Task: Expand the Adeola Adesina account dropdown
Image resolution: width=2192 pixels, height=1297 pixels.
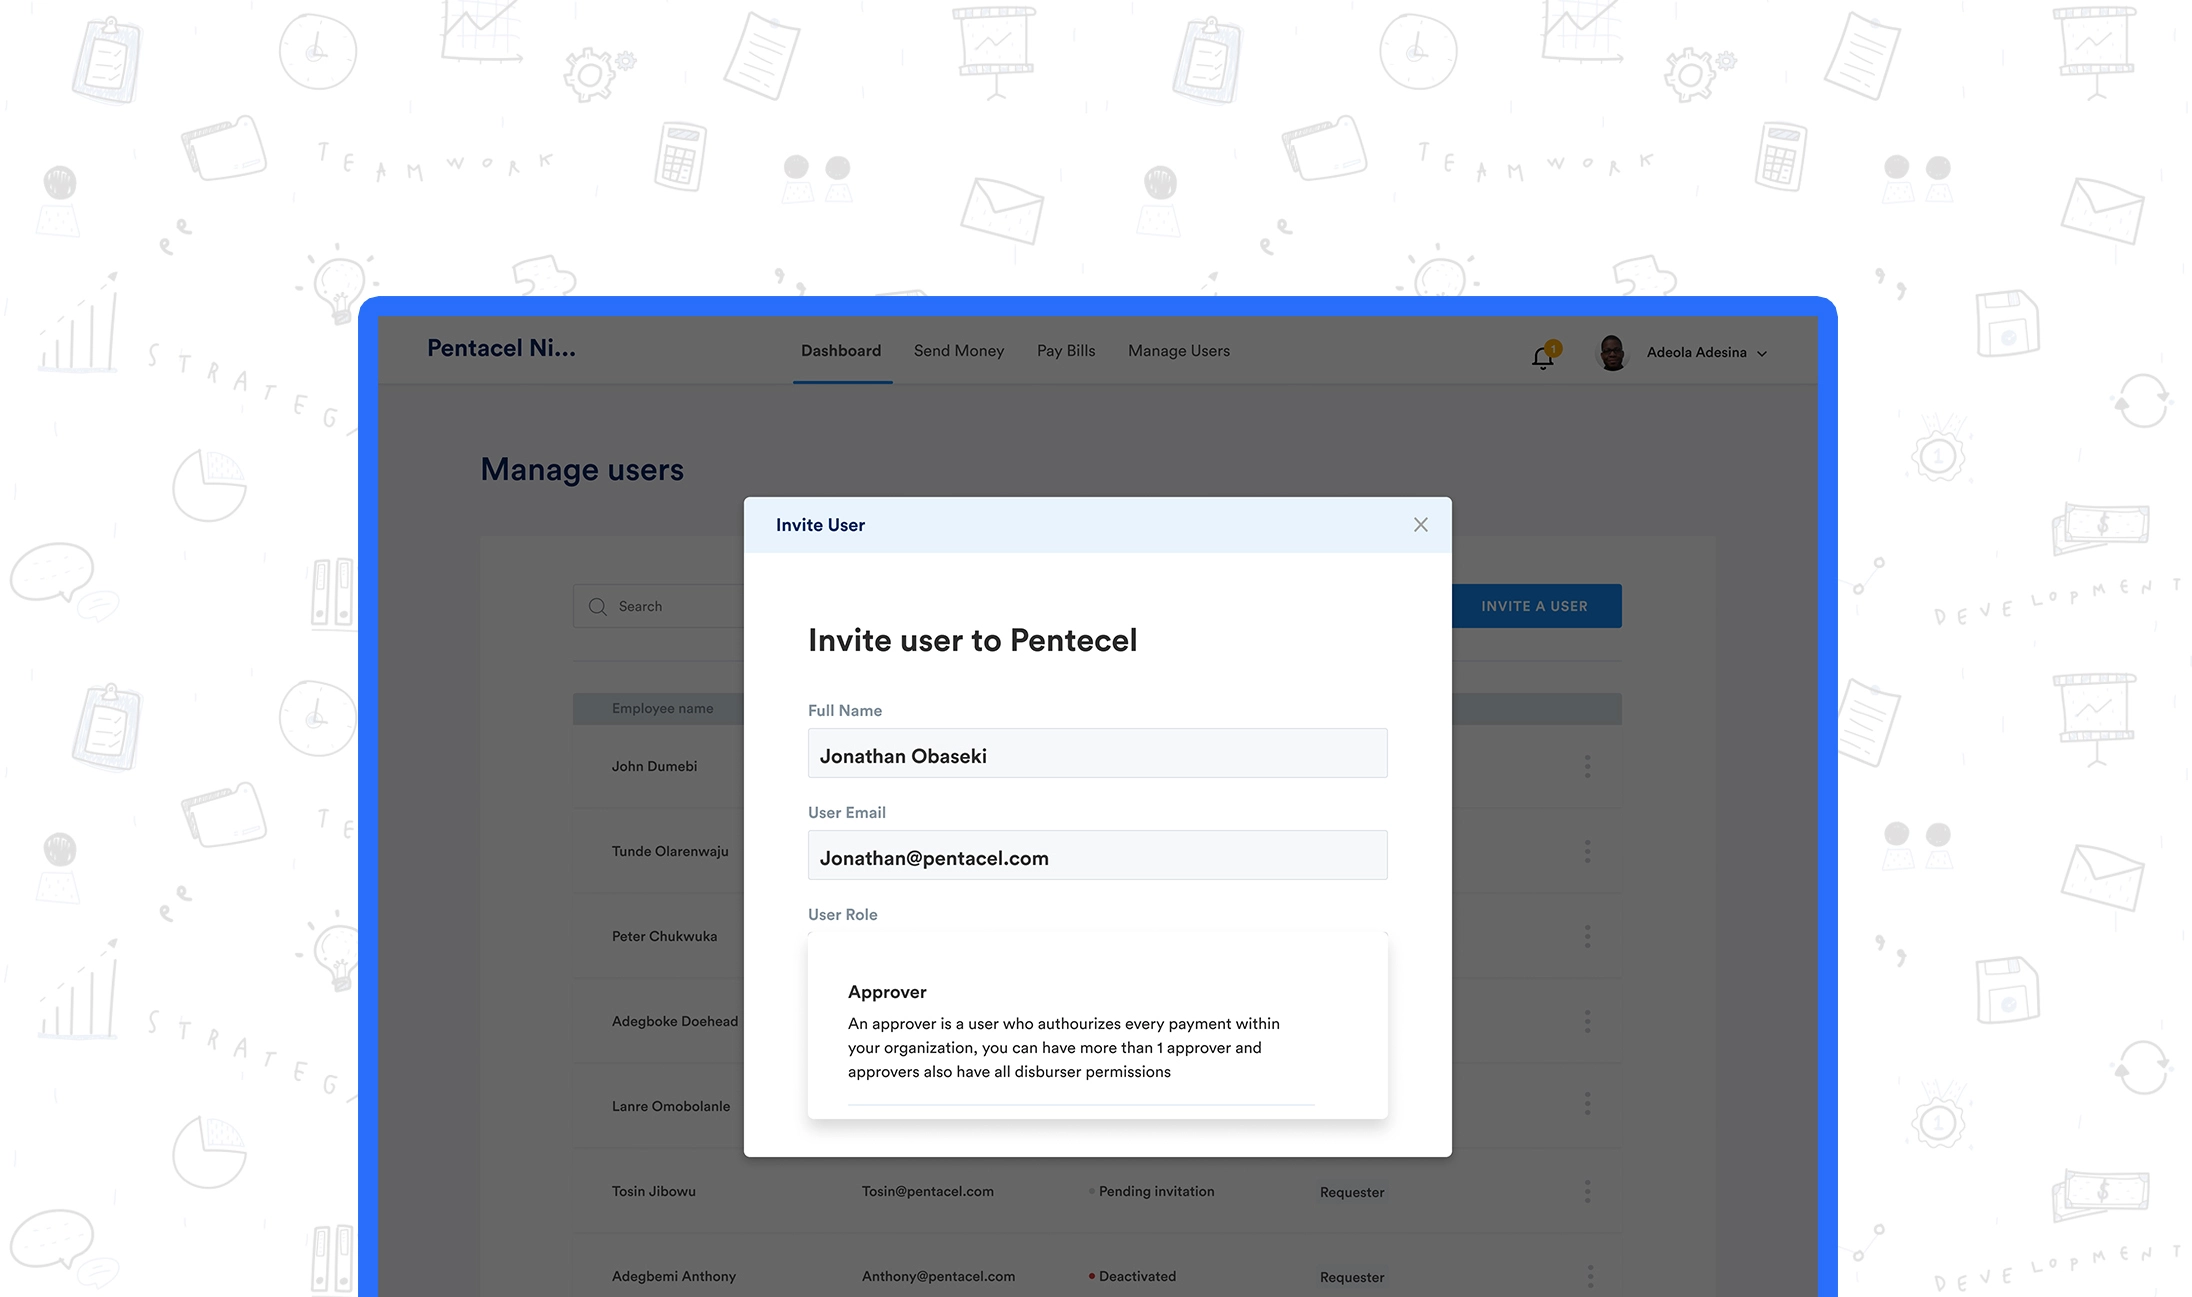Action: pos(1762,353)
